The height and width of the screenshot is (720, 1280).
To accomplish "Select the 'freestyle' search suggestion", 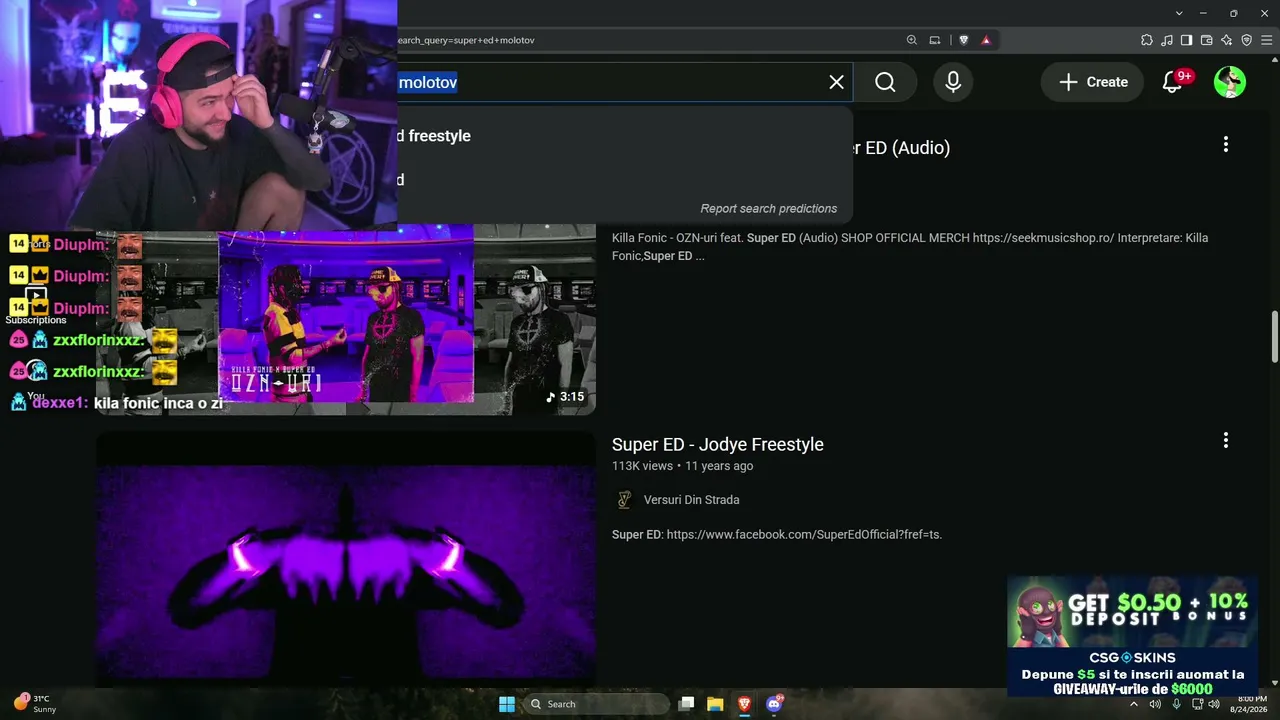I will tap(625, 136).
